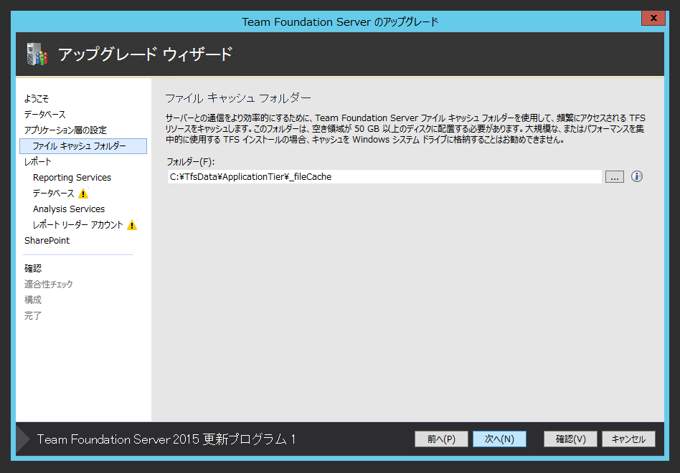Click the 確認(V) button
Viewport: 680px width, 473px height.
570,439
